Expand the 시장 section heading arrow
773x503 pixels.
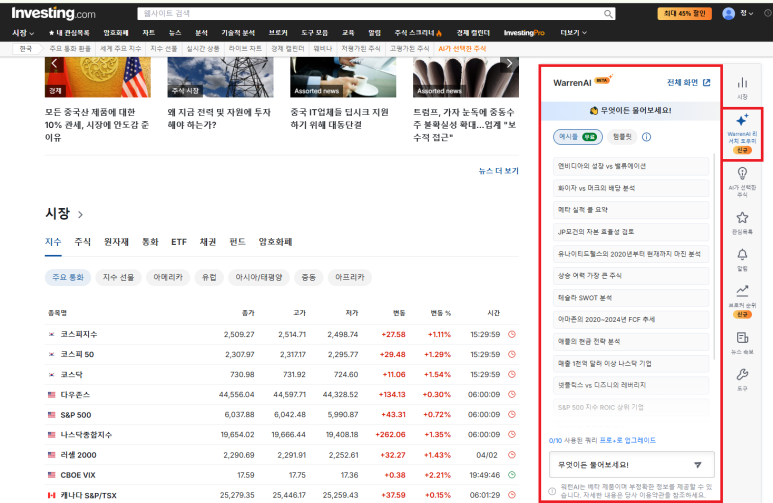(80, 215)
